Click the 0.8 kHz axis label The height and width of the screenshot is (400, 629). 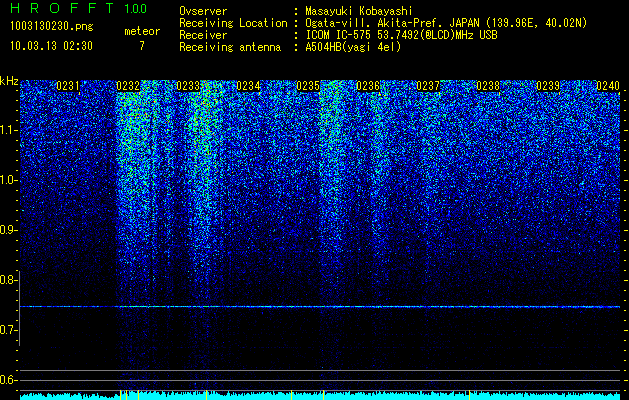(x=7, y=280)
